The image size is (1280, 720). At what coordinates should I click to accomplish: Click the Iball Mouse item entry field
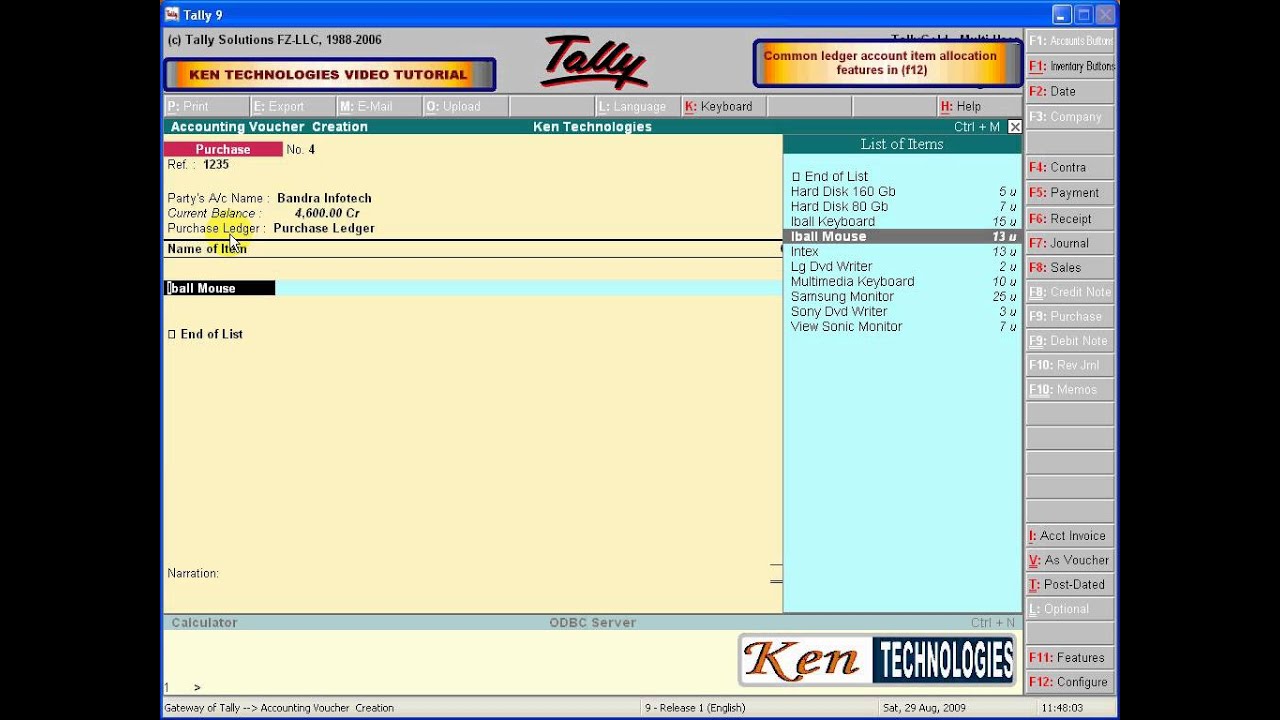(x=220, y=288)
